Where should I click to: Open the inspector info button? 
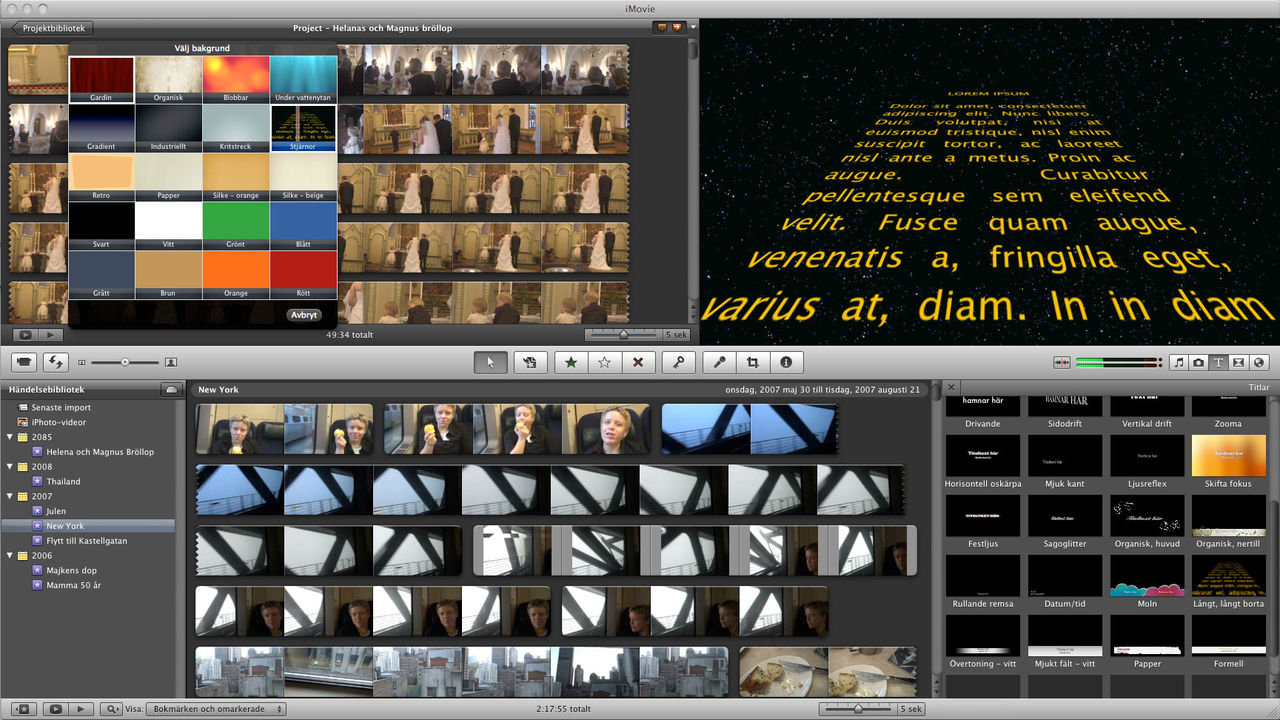tap(786, 362)
